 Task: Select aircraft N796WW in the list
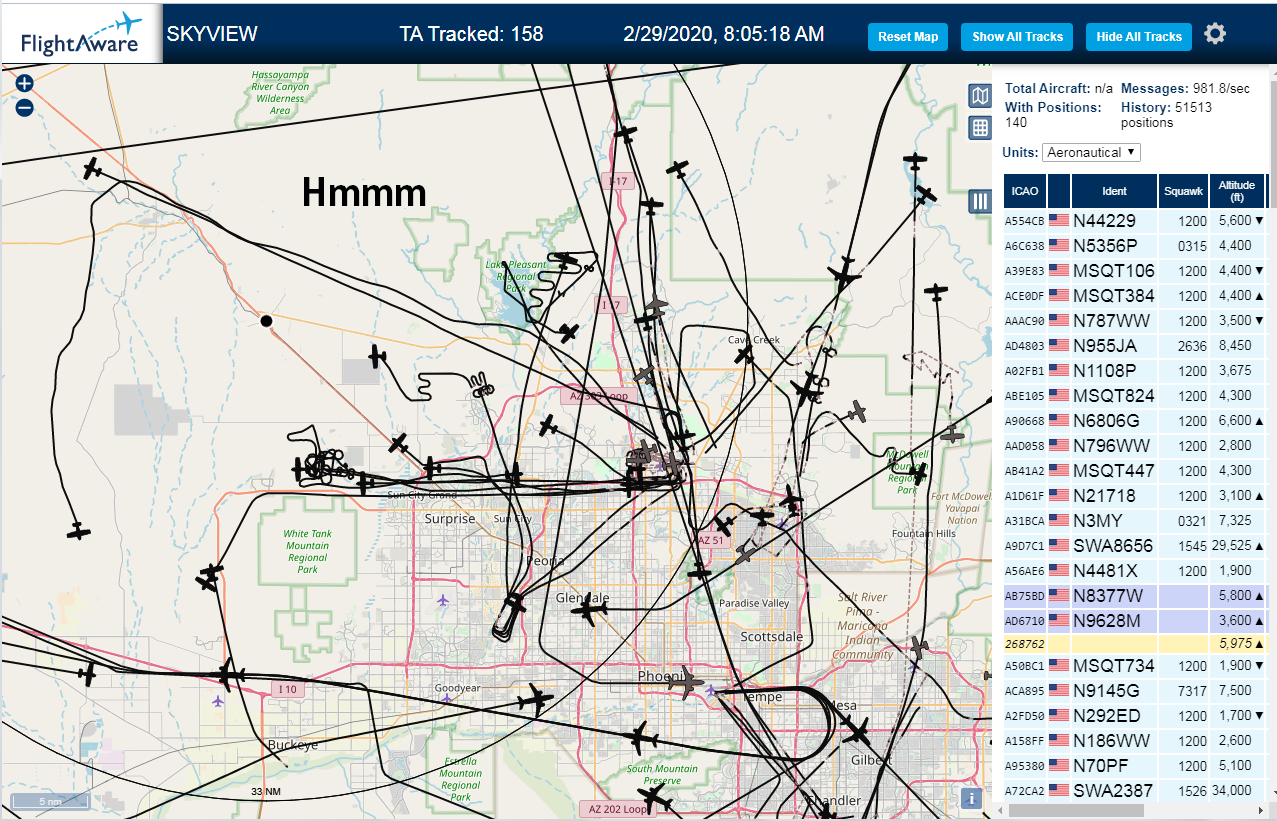[x=1135, y=446]
